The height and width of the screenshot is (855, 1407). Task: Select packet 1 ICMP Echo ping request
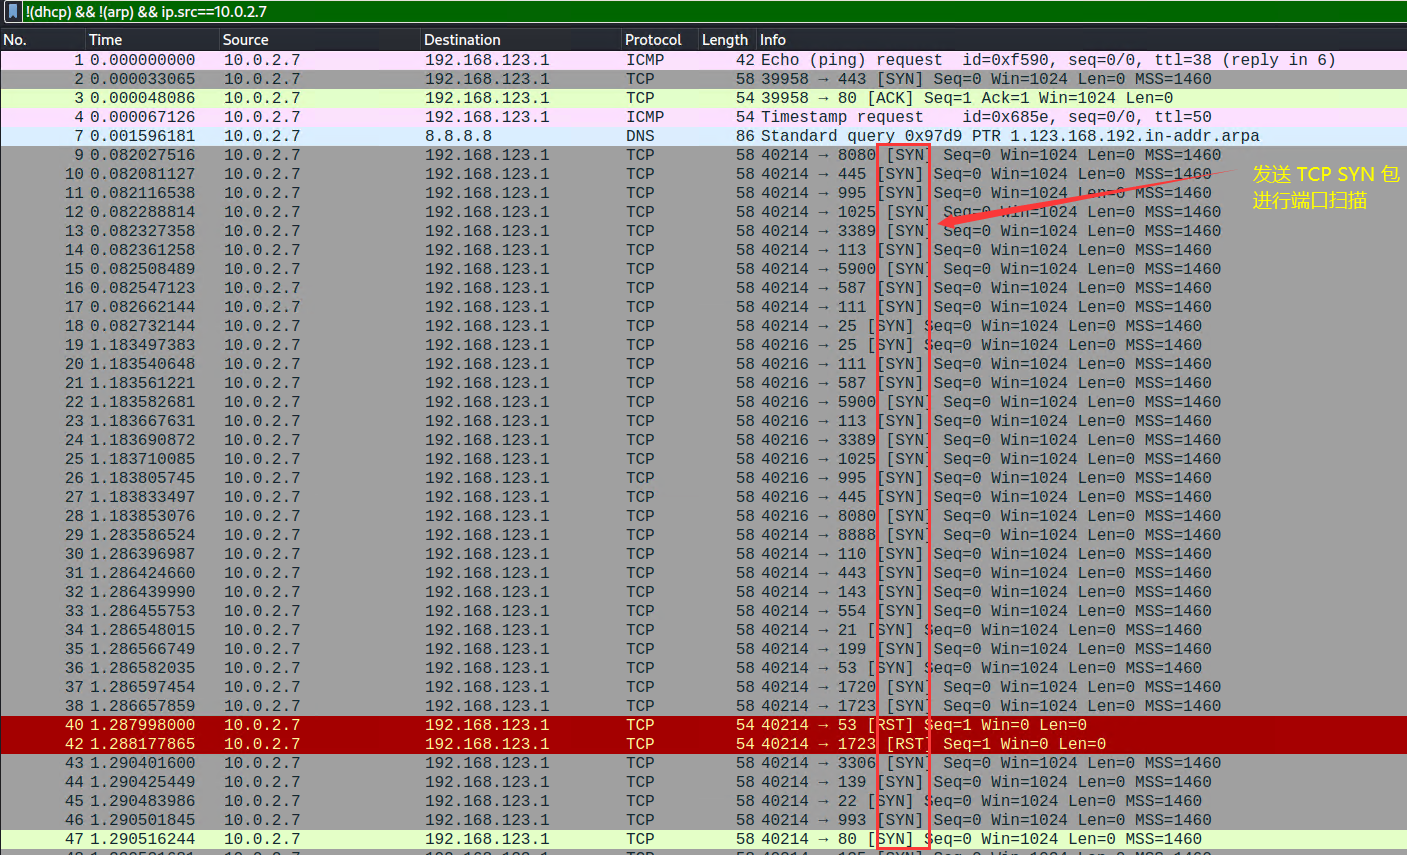(703, 60)
